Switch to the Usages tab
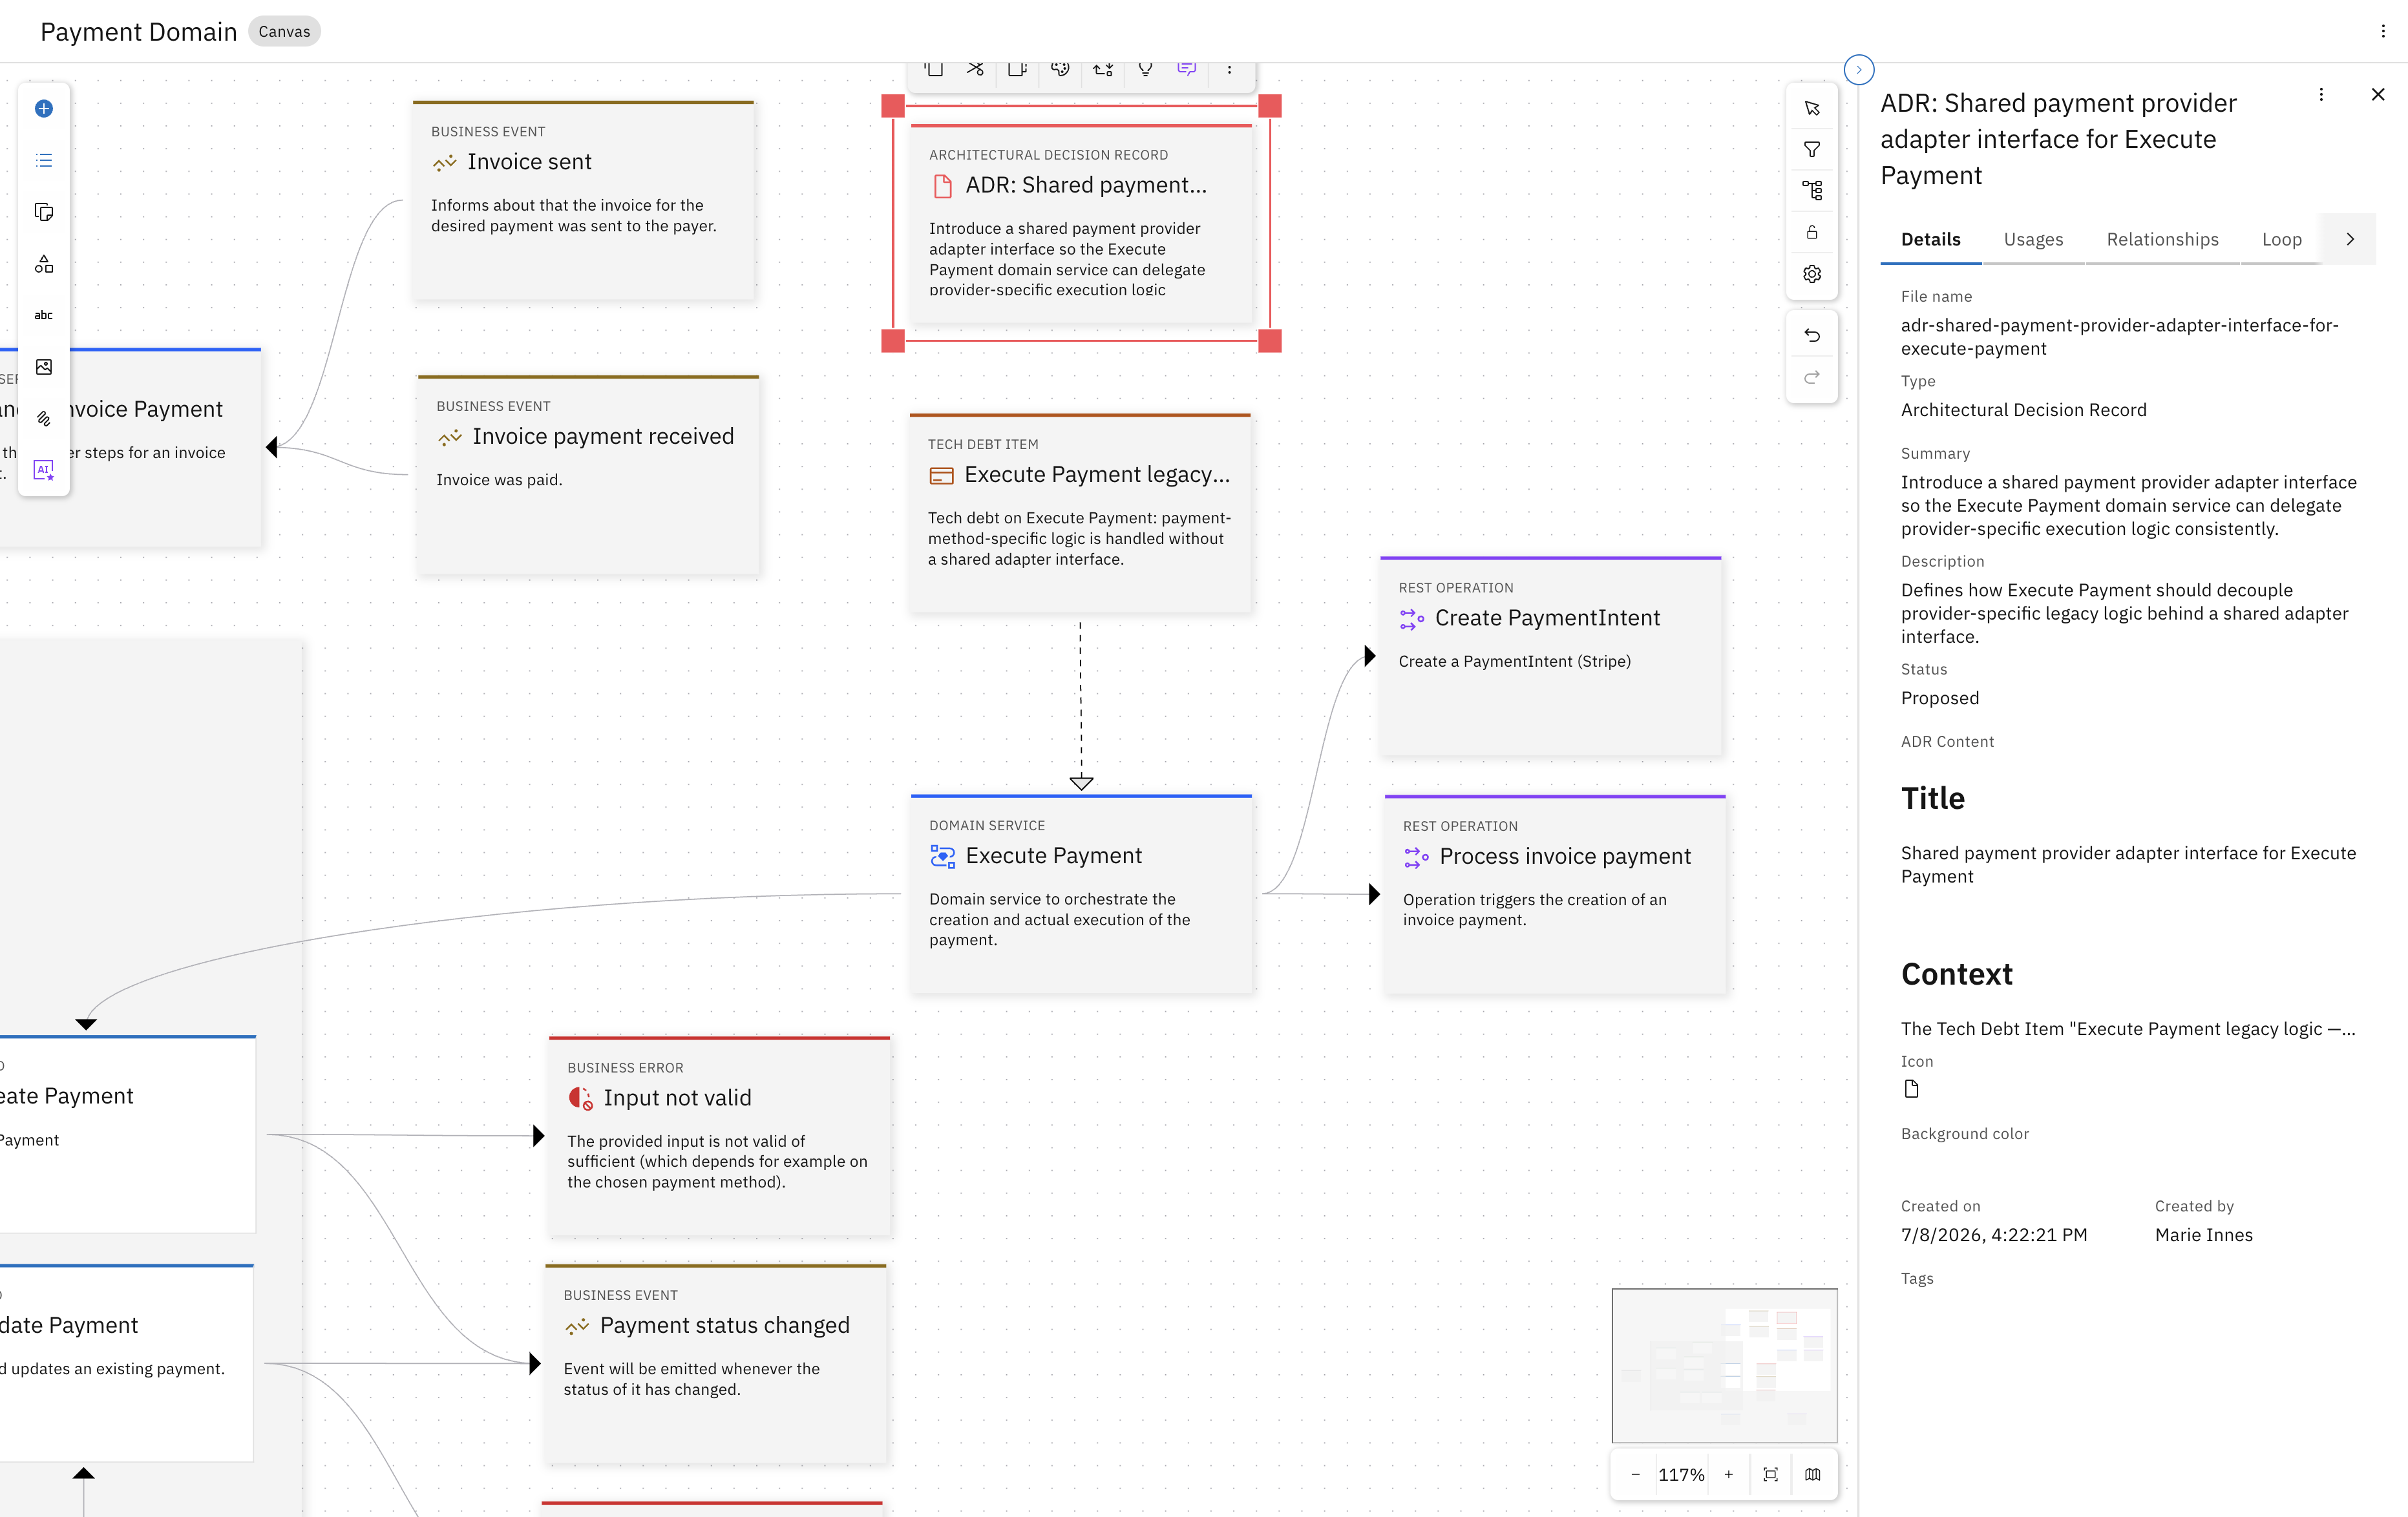The width and height of the screenshot is (2408, 1517). (2033, 239)
